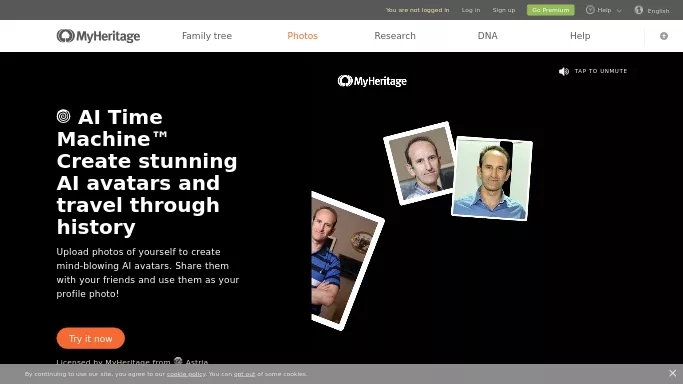This screenshot has width=683, height=384.
Task: Click the globe language icon
Action: coord(639,10)
